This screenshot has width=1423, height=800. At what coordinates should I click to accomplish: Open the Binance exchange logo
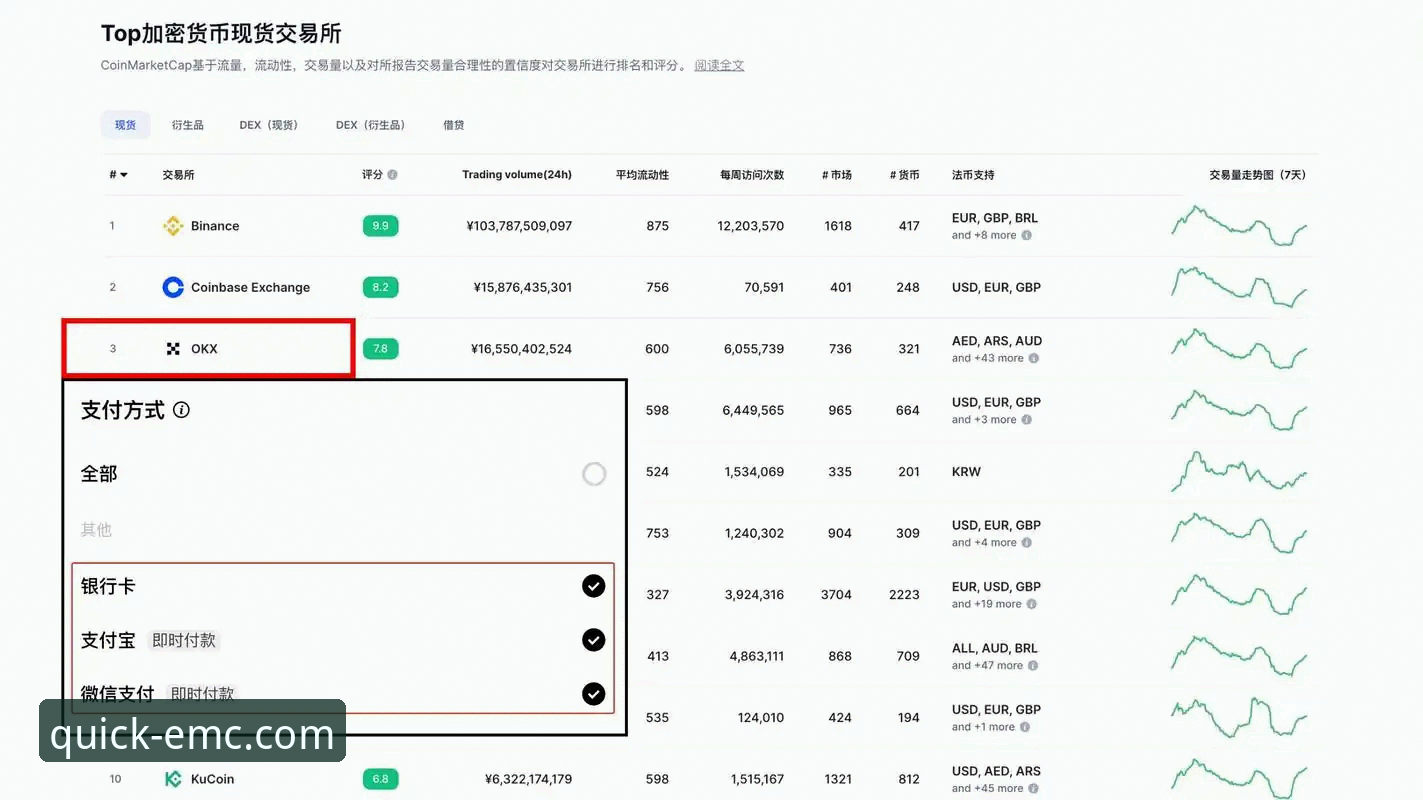173,226
